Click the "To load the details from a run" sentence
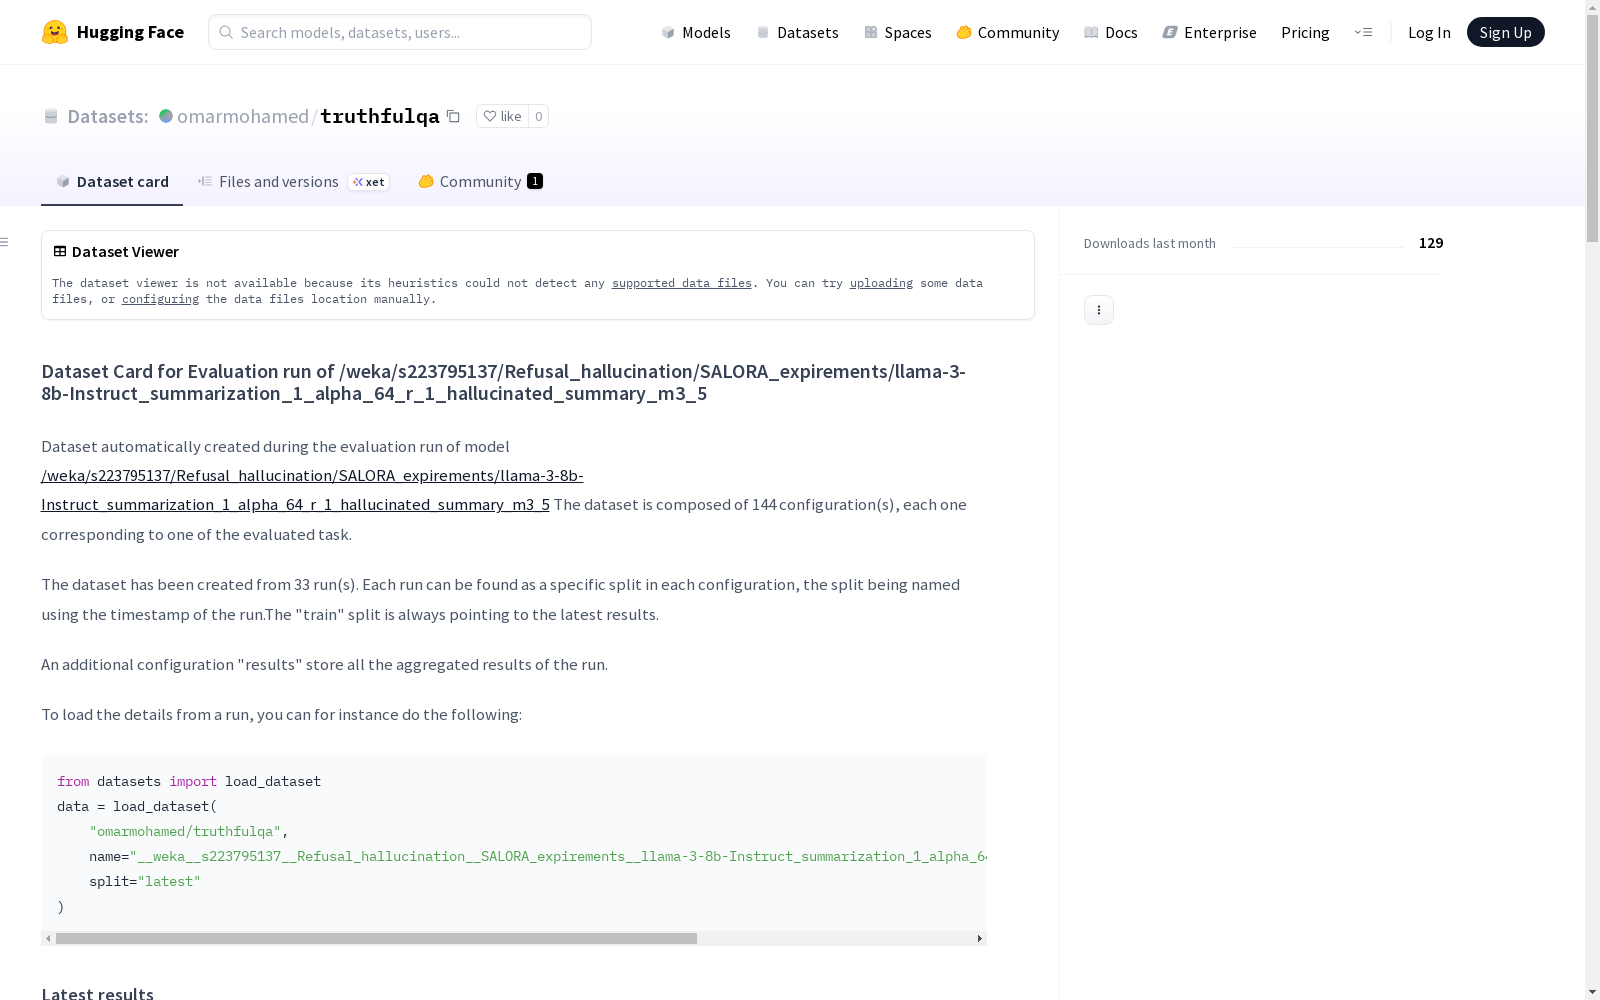The width and height of the screenshot is (1600, 1000). pos(281,714)
